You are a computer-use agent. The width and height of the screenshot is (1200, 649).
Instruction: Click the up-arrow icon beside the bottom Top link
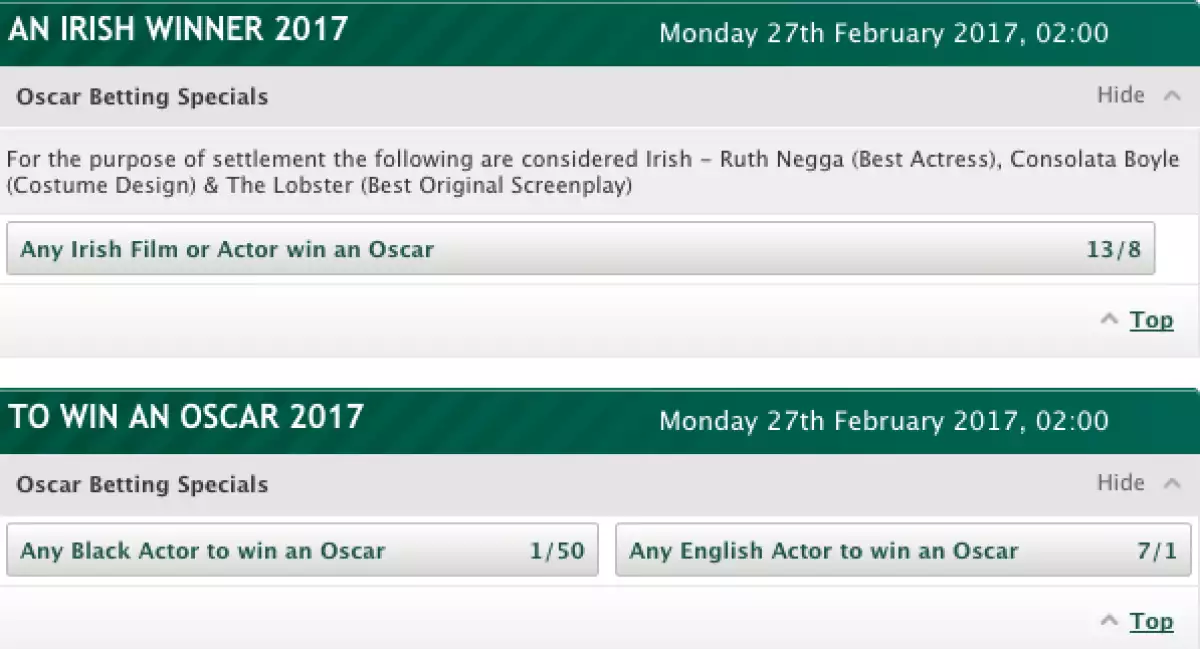(x=1108, y=621)
